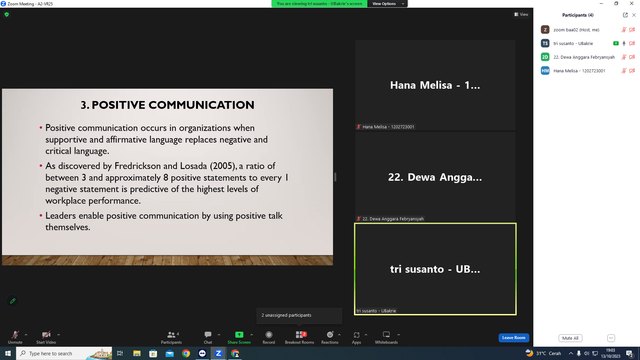
Task: Open video options arrow beside Start Video
Action: pos(58,335)
